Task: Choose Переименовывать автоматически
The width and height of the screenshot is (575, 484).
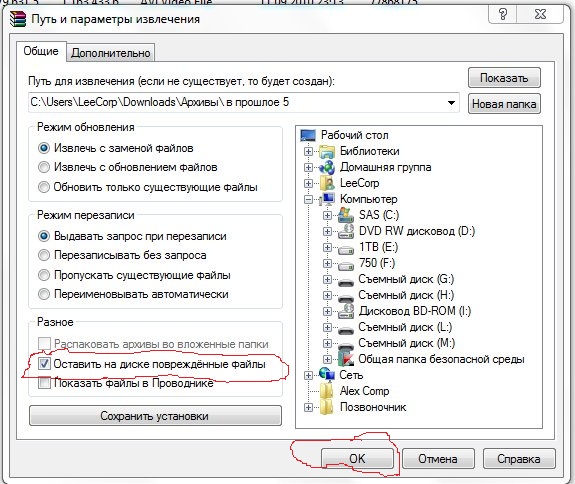Action: [44, 294]
